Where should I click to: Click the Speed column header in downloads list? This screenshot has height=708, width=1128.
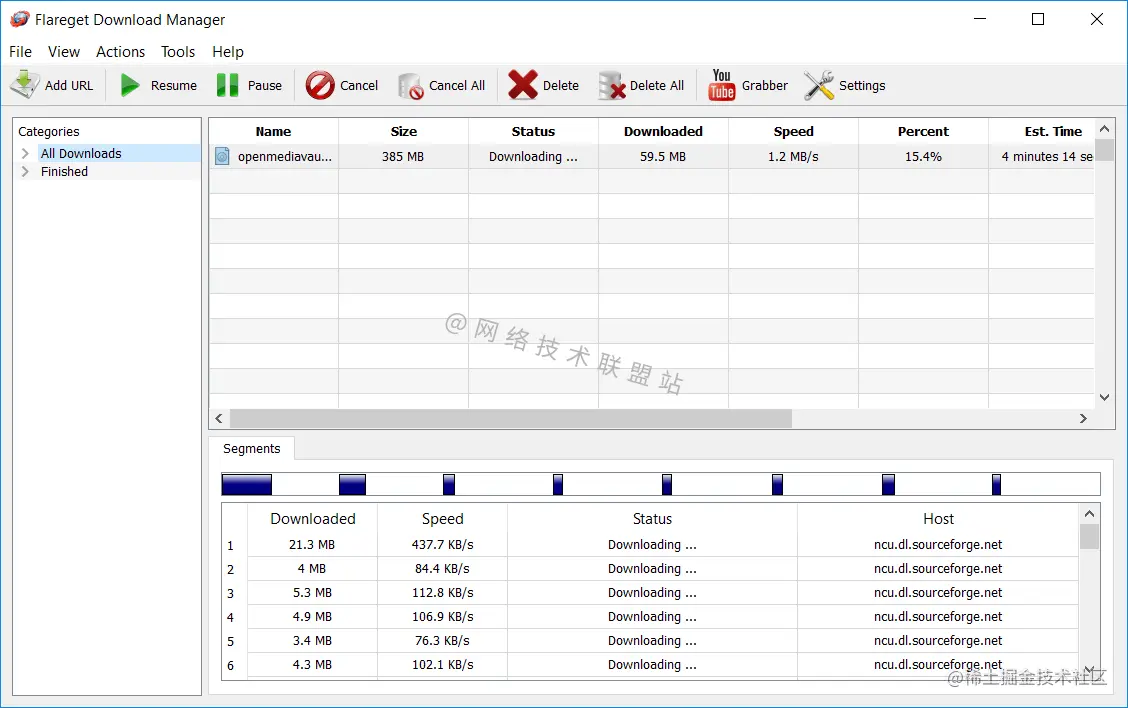tap(793, 132)
